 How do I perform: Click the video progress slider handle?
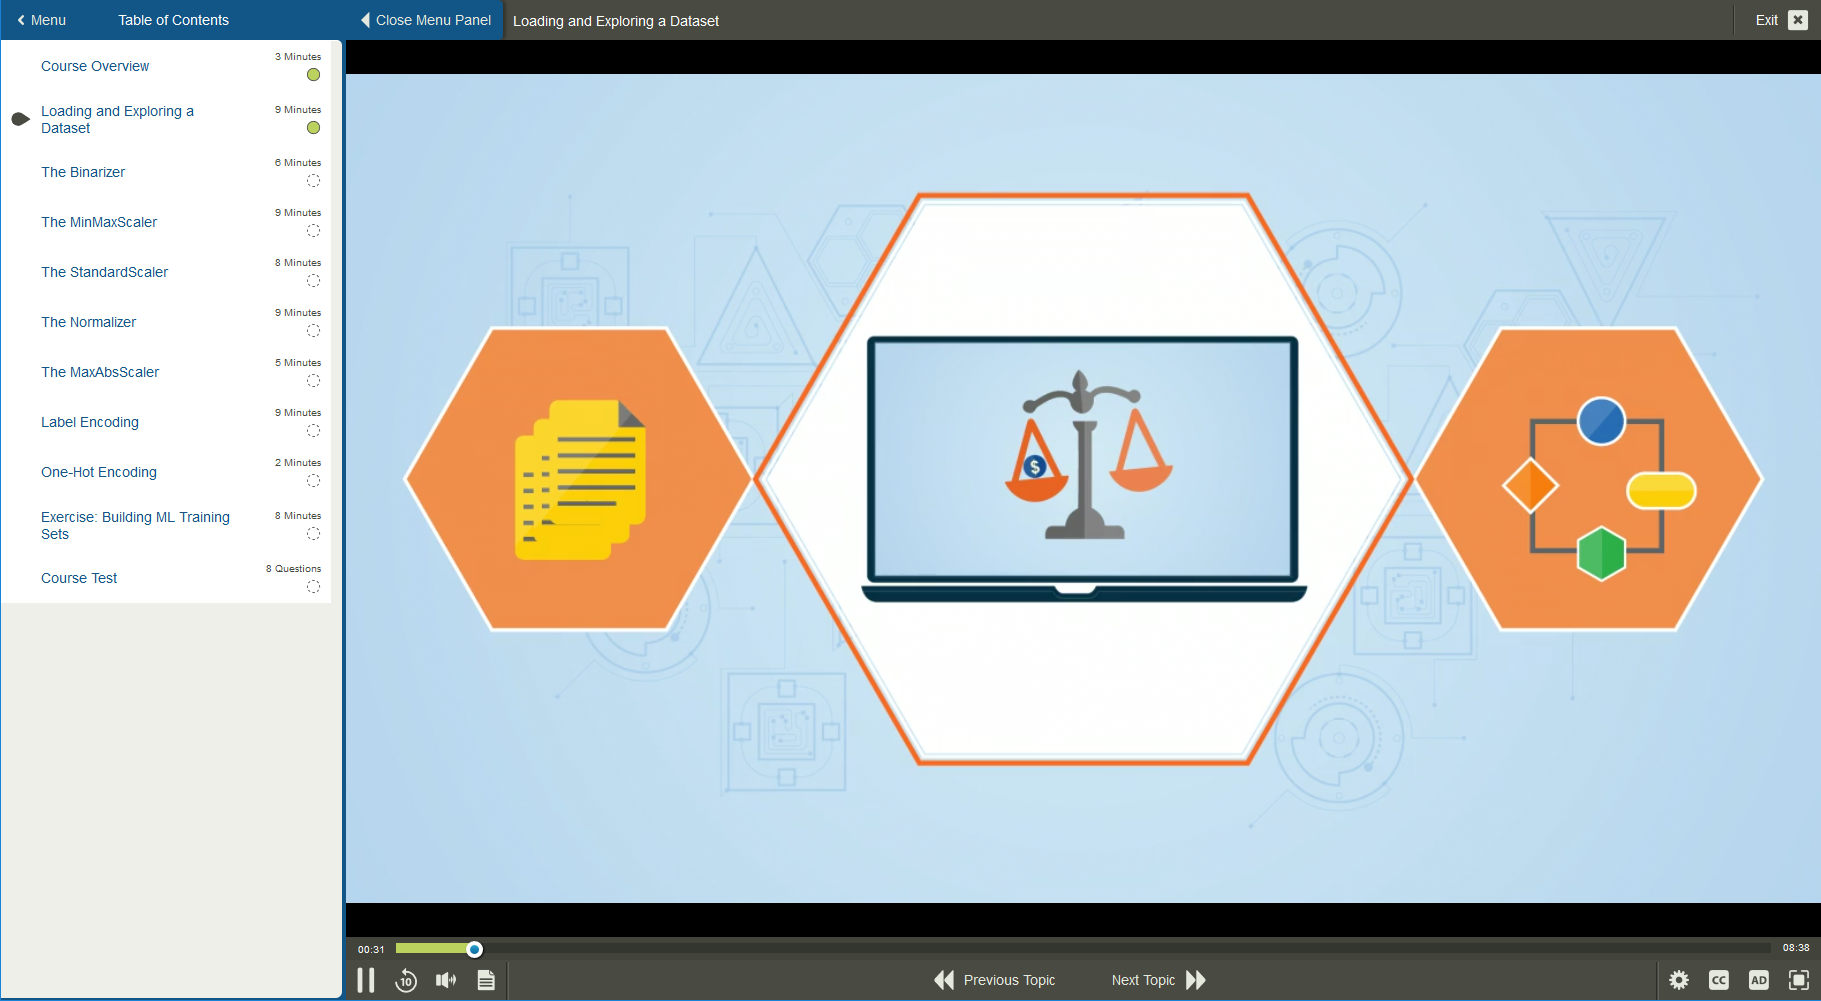click(x=475, y=949)
